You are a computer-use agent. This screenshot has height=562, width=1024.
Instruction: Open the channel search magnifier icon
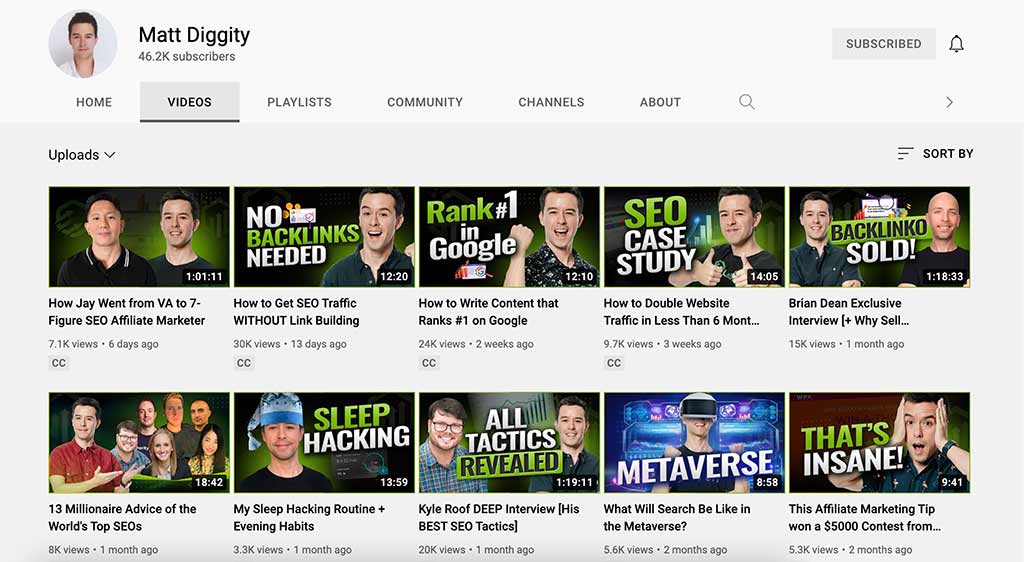[x=746, y=102]
